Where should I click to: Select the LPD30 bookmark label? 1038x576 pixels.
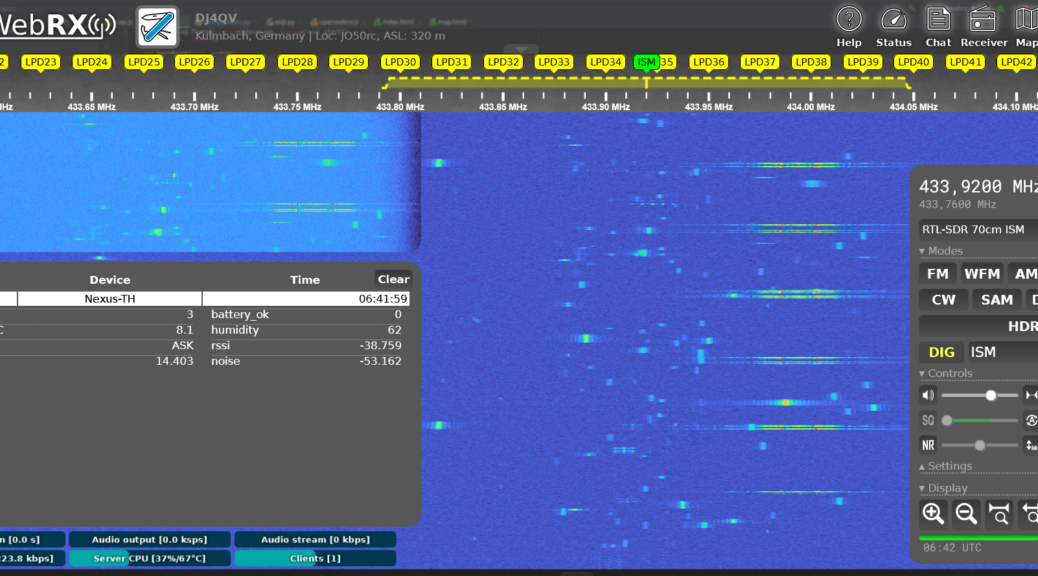coord(400,62)
